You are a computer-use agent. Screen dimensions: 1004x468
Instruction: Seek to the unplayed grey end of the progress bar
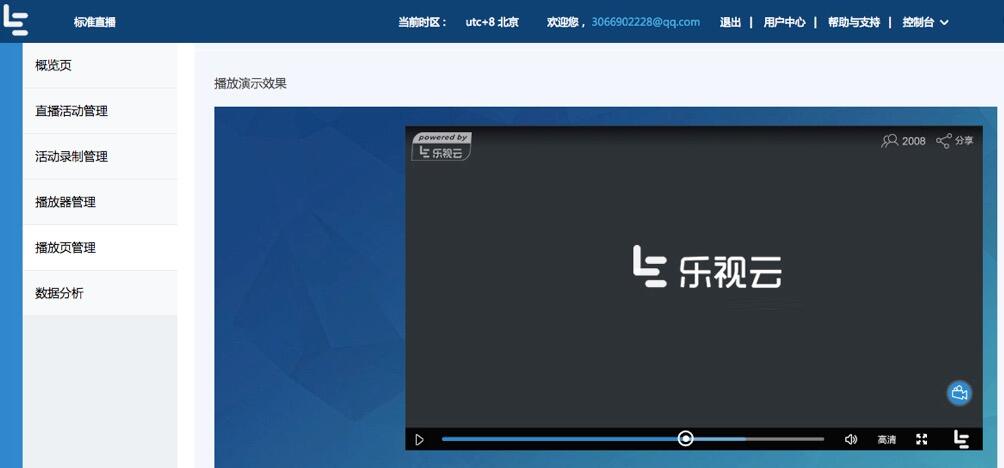(x=784, y=439)
